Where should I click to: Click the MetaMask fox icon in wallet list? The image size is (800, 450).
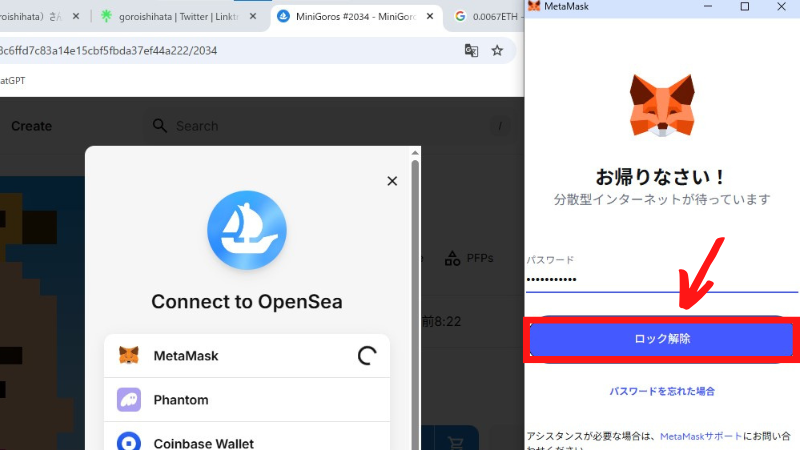coord(129,355)
